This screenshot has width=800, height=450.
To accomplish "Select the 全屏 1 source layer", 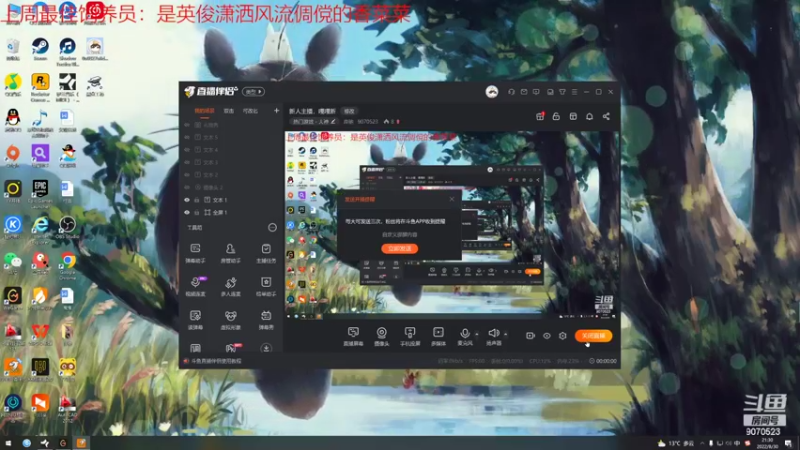I will pos(231,212).
